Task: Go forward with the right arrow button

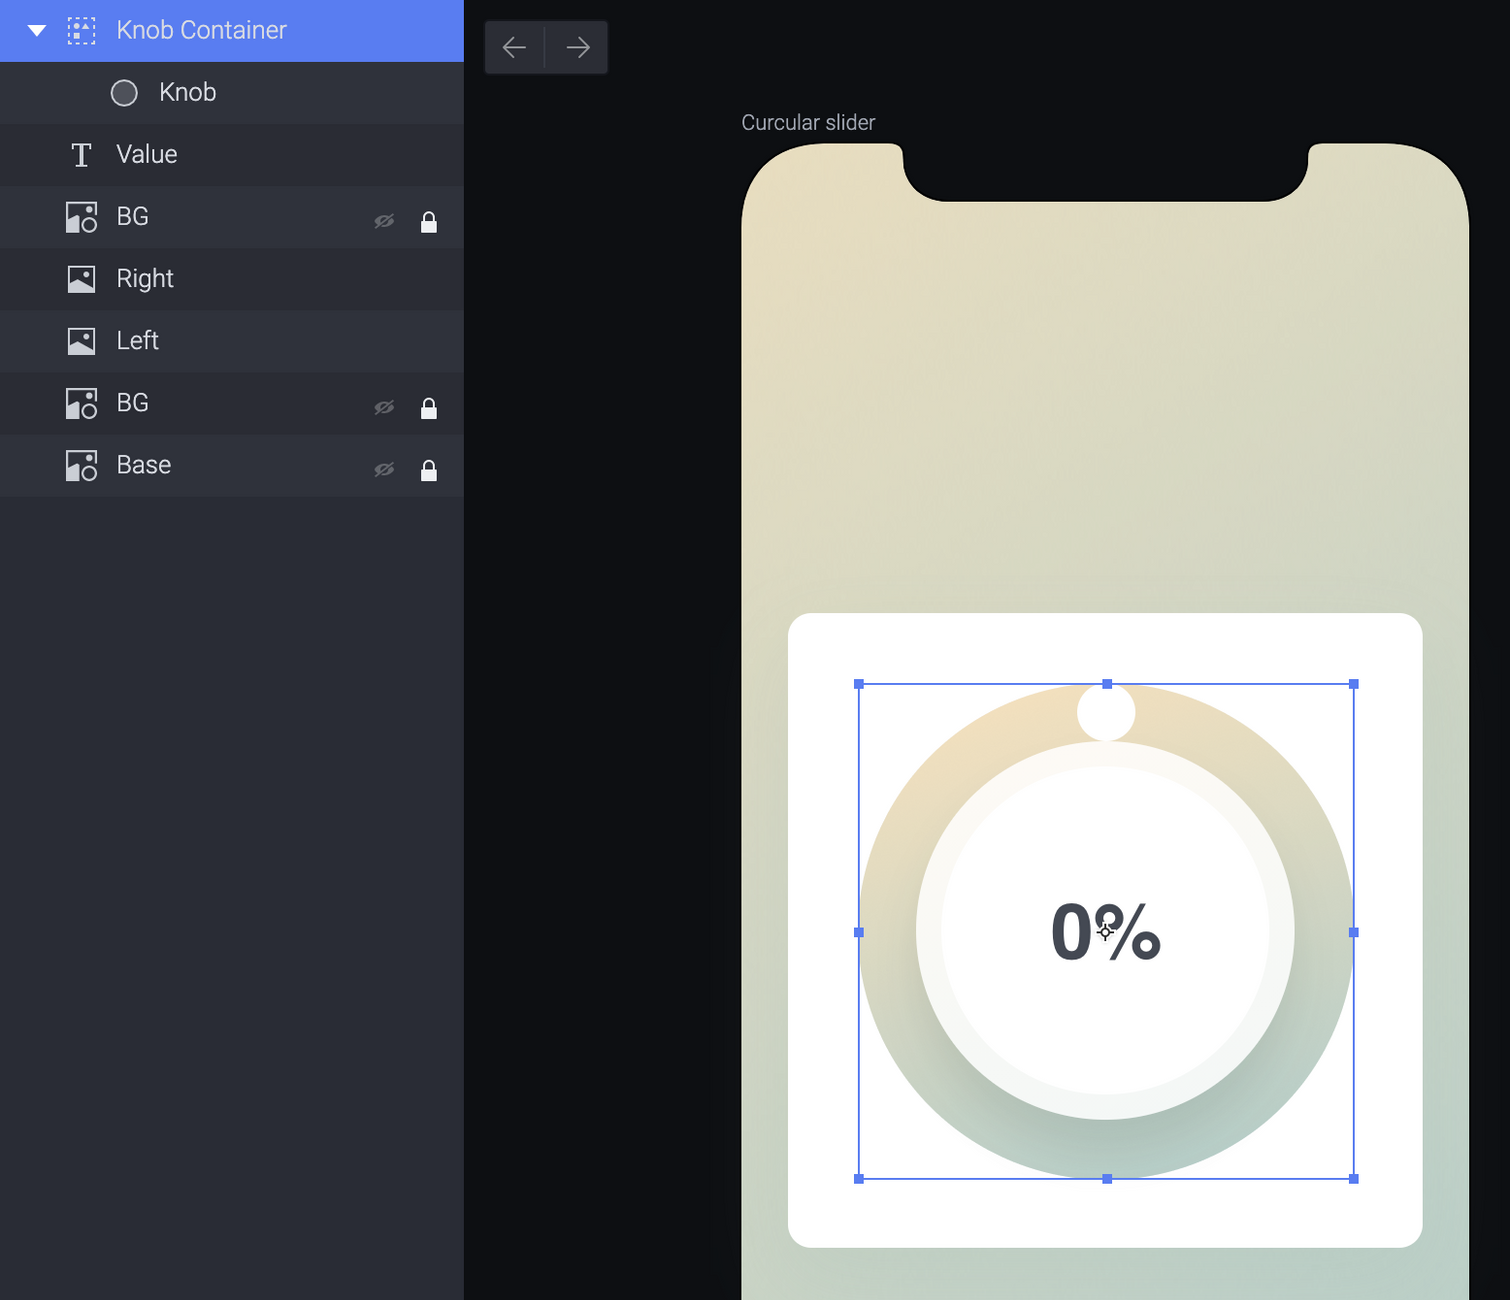Action: [x=577, y=47]
